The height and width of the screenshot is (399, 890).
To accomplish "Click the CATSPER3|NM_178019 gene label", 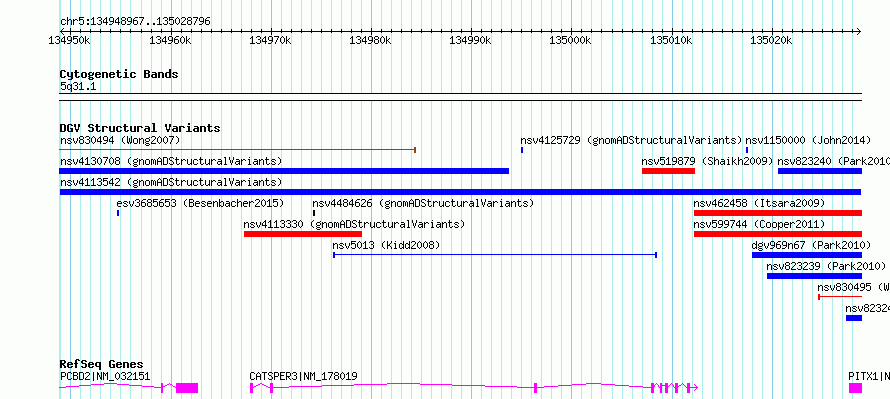I will [303, 377].
